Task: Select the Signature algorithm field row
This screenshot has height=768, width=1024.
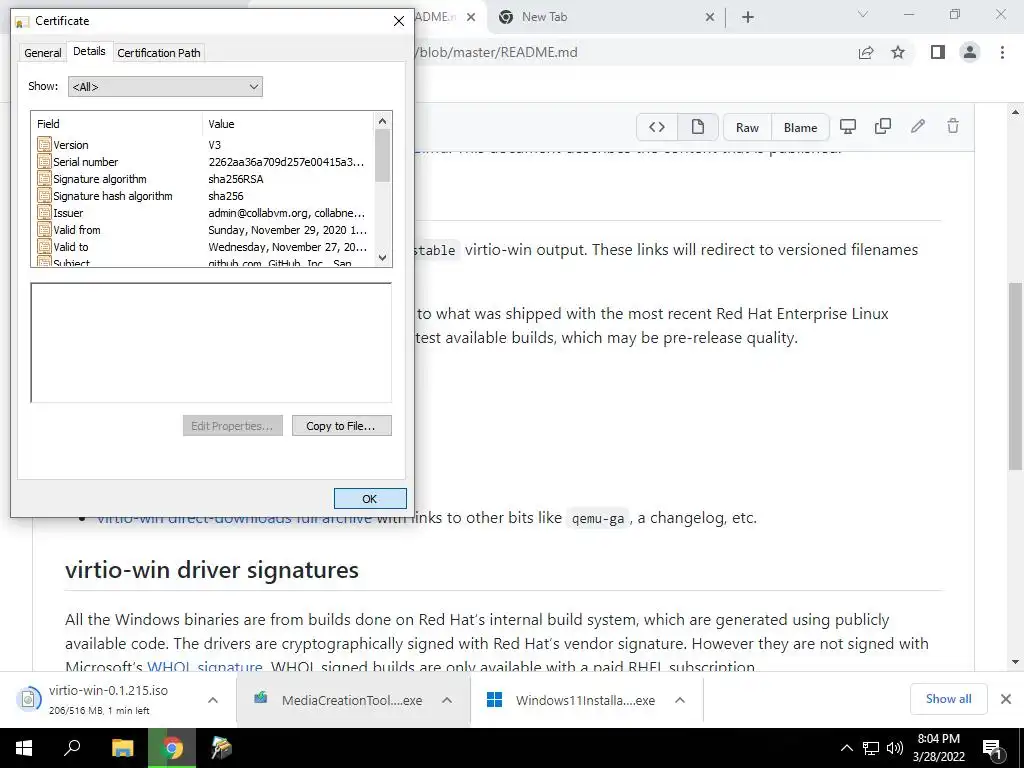Action: tap(204, 179)
